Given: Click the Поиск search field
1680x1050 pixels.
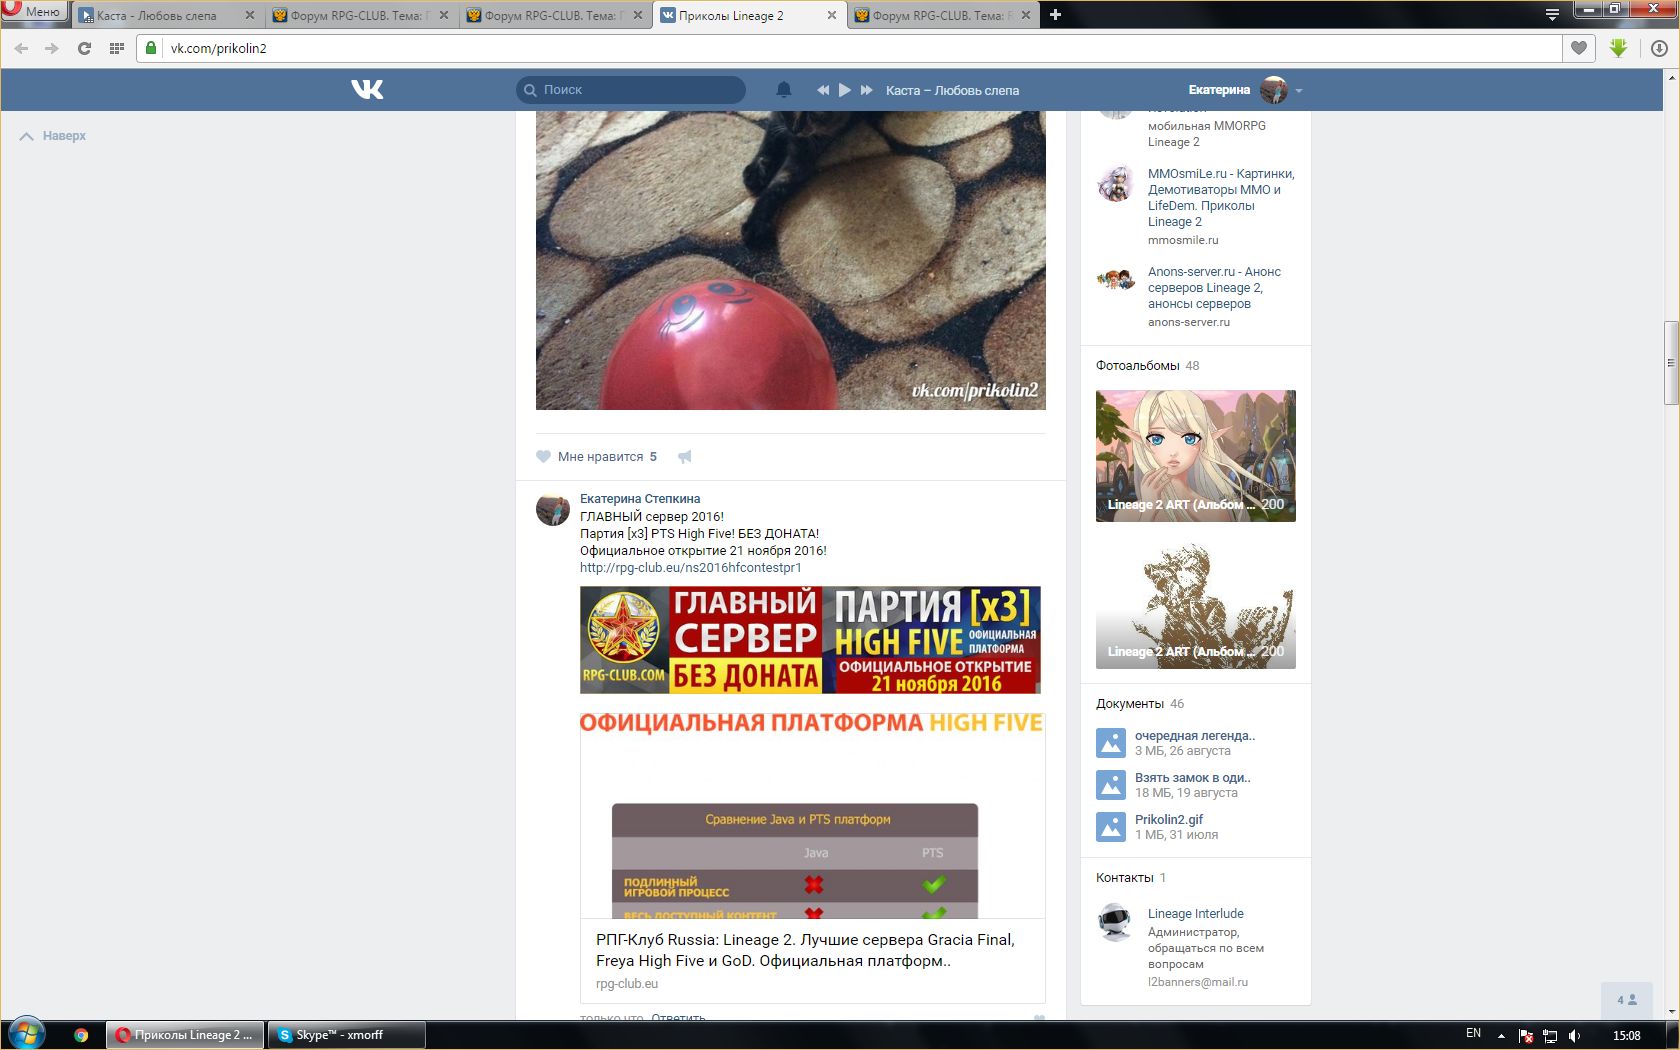Looking at the screenshot, I should (x=631, y=90).
